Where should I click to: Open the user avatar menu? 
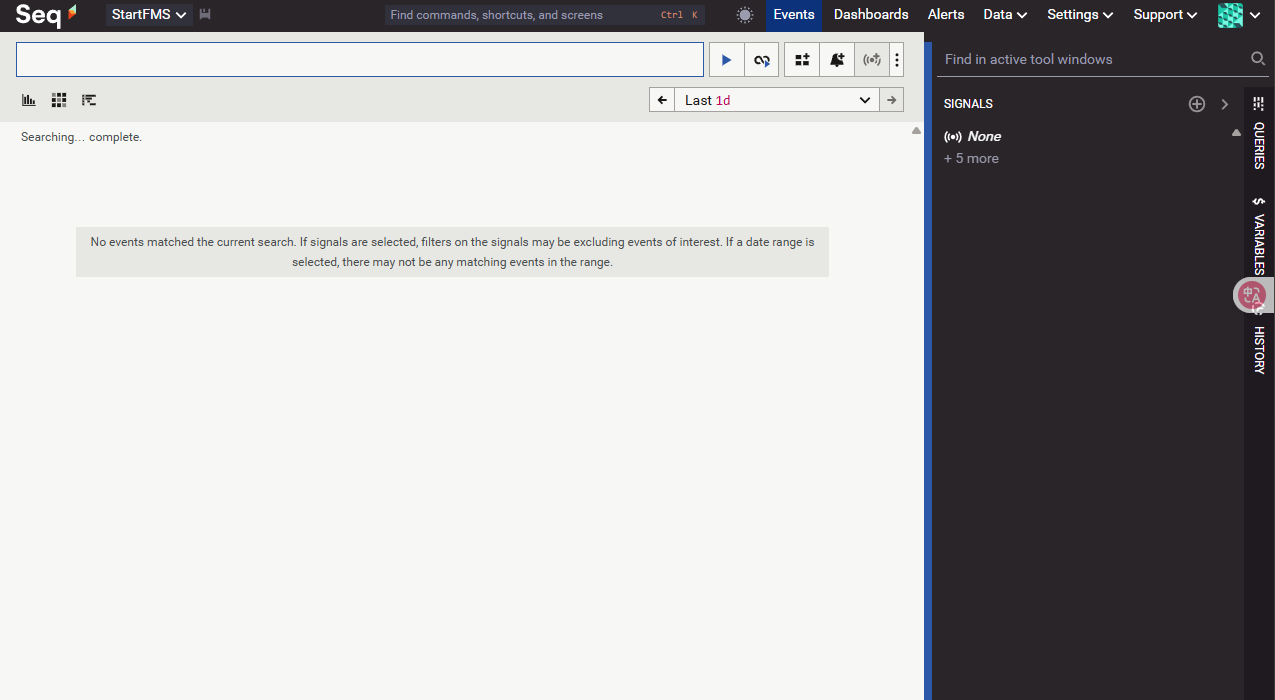coord(1239,15)
